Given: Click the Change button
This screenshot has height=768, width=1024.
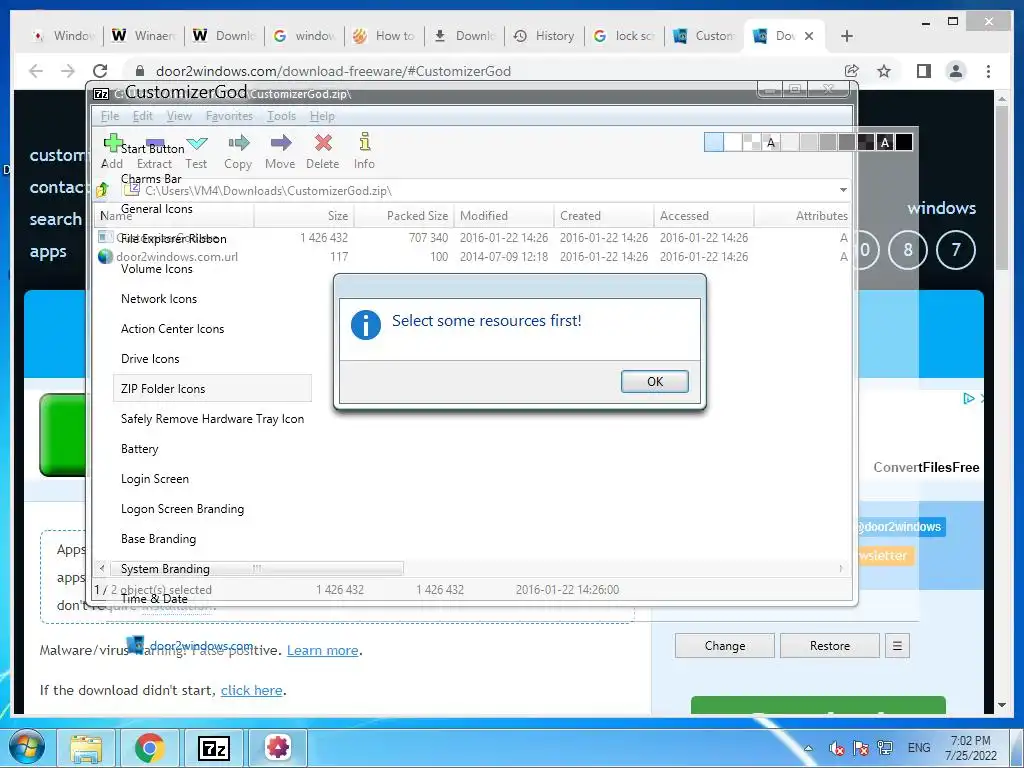Looking at the screenshot, I should (x=724, y=646).
